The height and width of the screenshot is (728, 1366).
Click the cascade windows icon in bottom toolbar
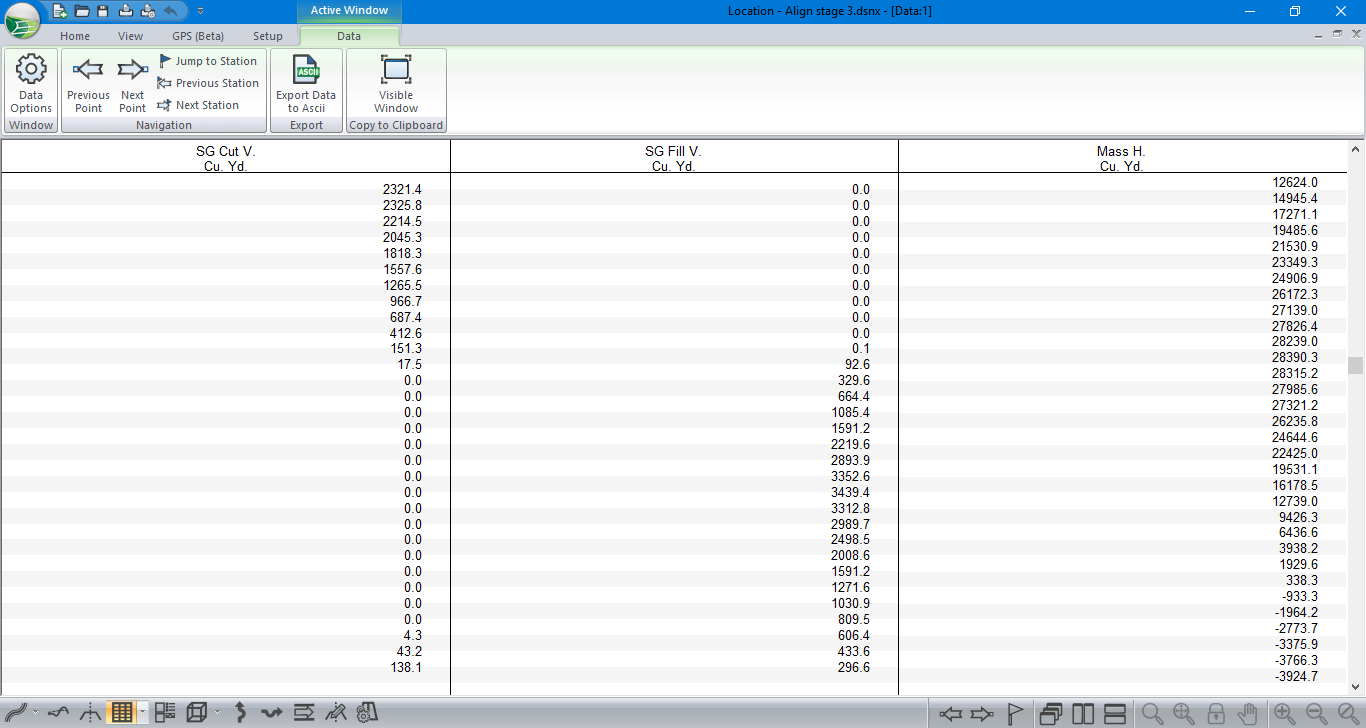[1050, 713]
